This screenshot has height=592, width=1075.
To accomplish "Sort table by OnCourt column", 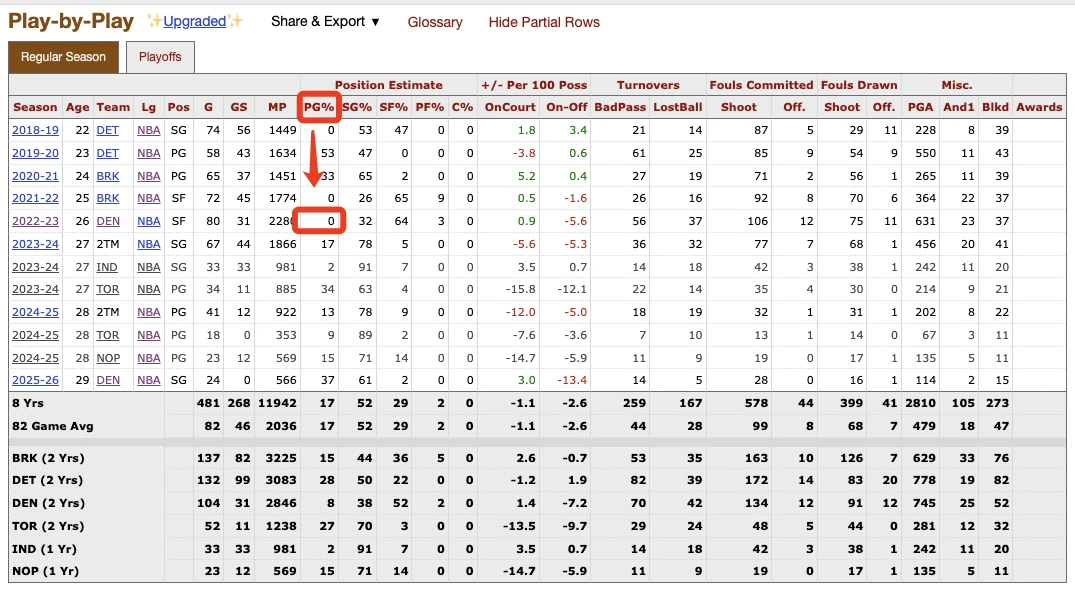I will [510, 107].
